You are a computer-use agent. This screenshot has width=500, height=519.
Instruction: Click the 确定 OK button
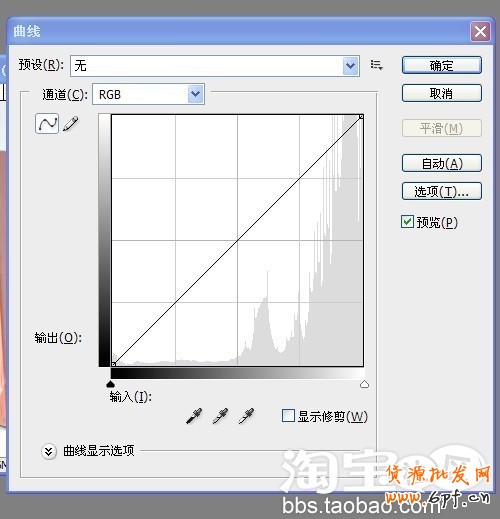tap(442, 65)
